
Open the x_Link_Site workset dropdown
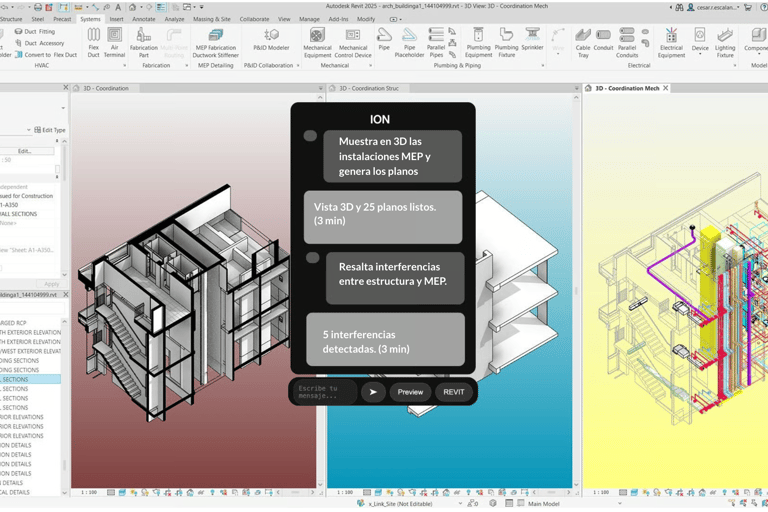459,503
